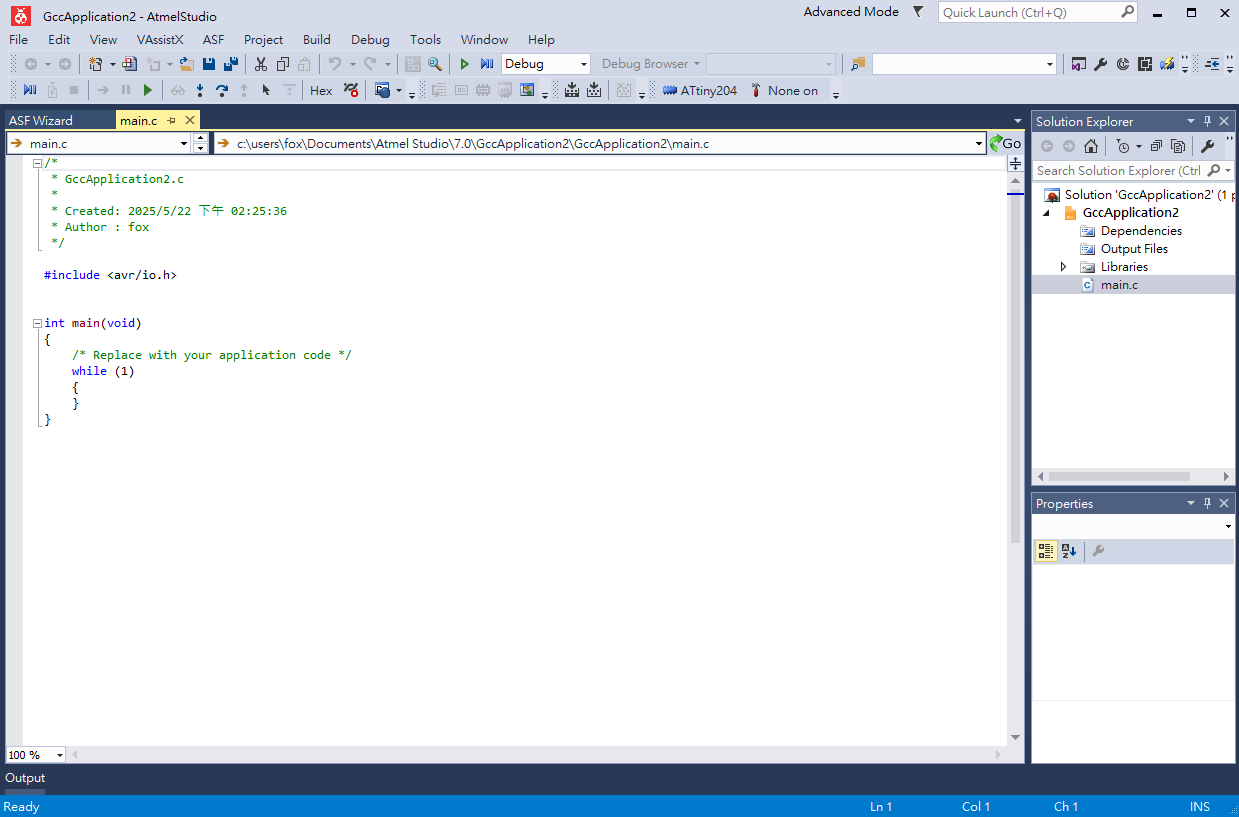Screen dimensions: 1239x817
Task: Collapse the GccApplication2 project node
Action: point(1047,213)
